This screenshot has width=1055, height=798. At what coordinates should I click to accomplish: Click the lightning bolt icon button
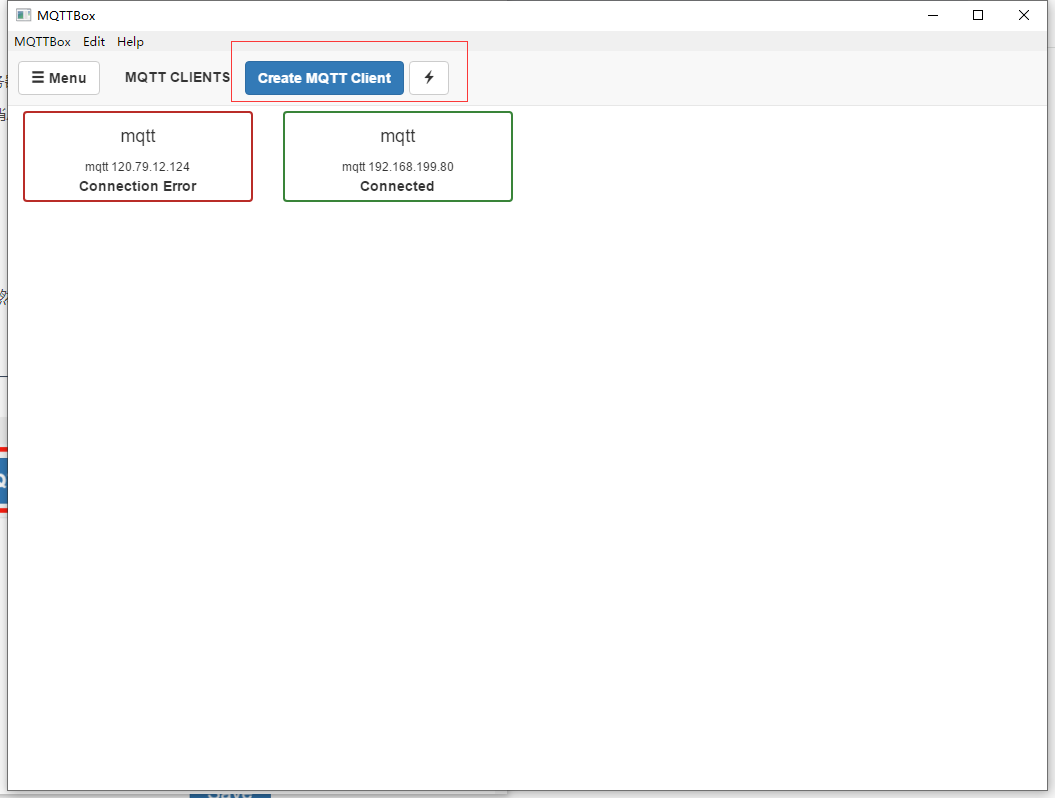[429, 78]
